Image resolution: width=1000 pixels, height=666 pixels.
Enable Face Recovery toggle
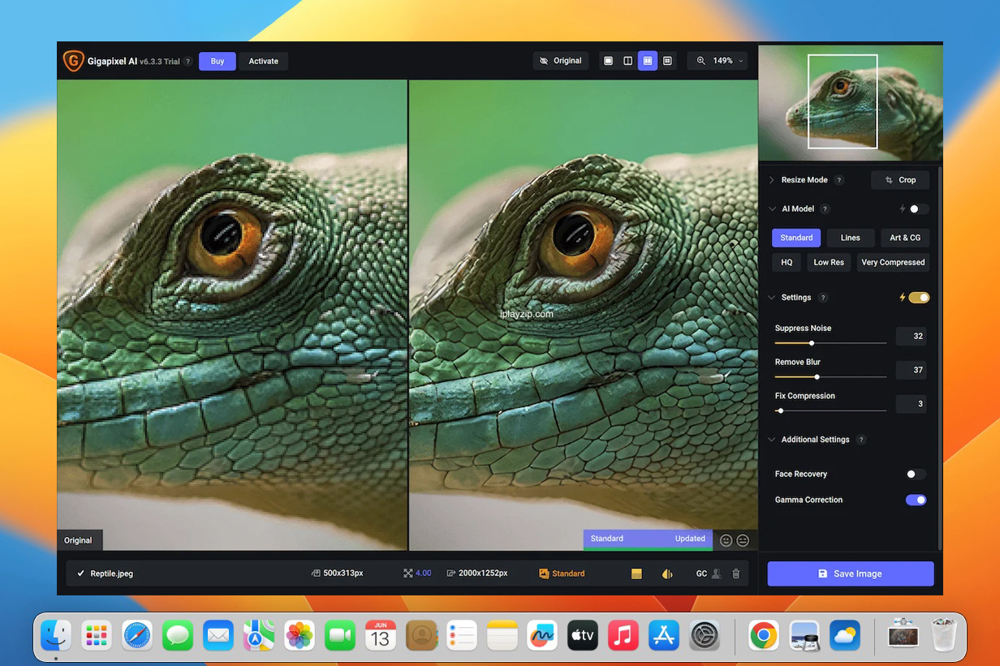915,474
